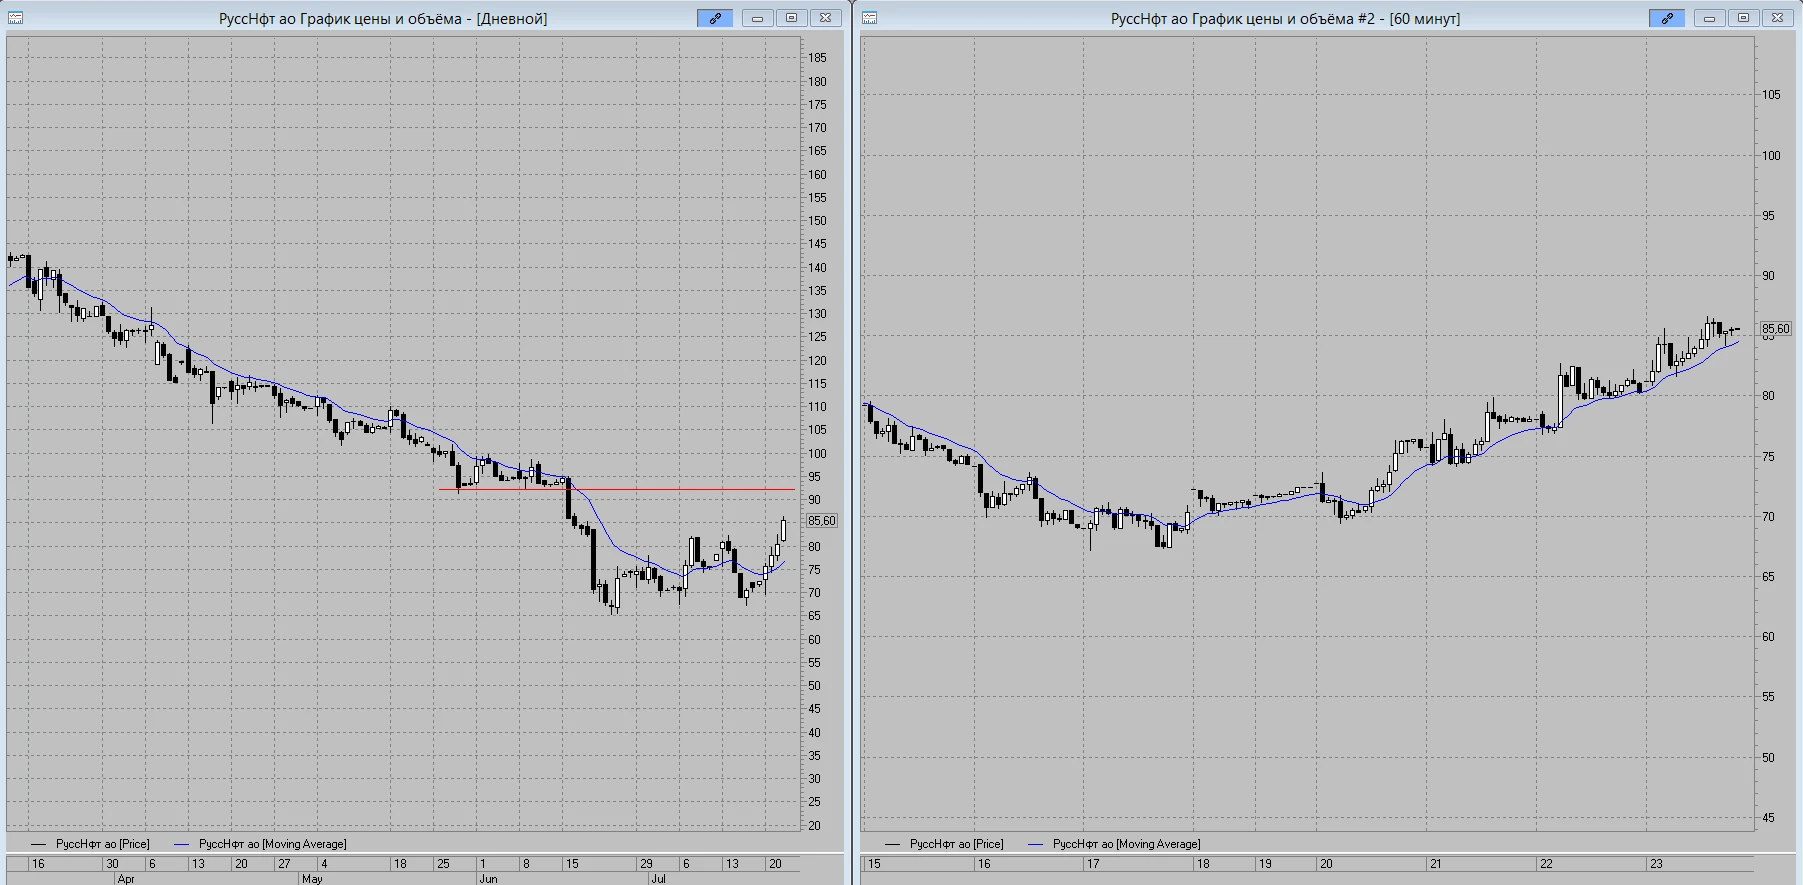Click the 45 value on the 60-minute price axis

click(x=1768, y=818)
